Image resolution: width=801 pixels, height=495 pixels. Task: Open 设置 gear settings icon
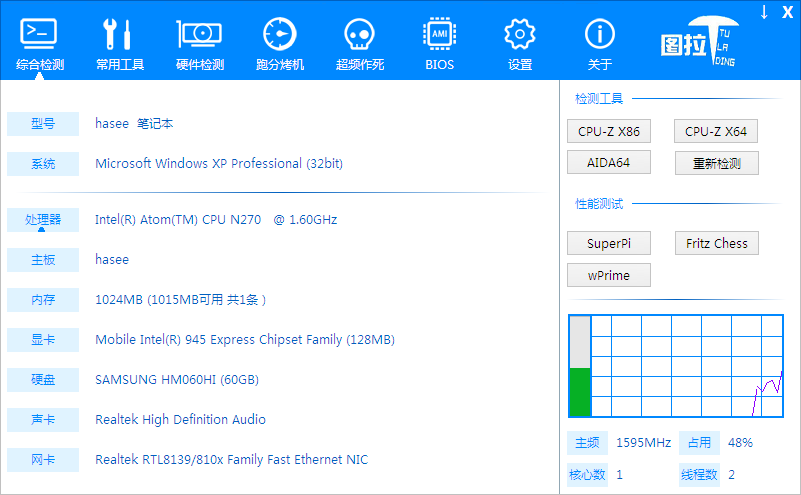click(519, 34)
